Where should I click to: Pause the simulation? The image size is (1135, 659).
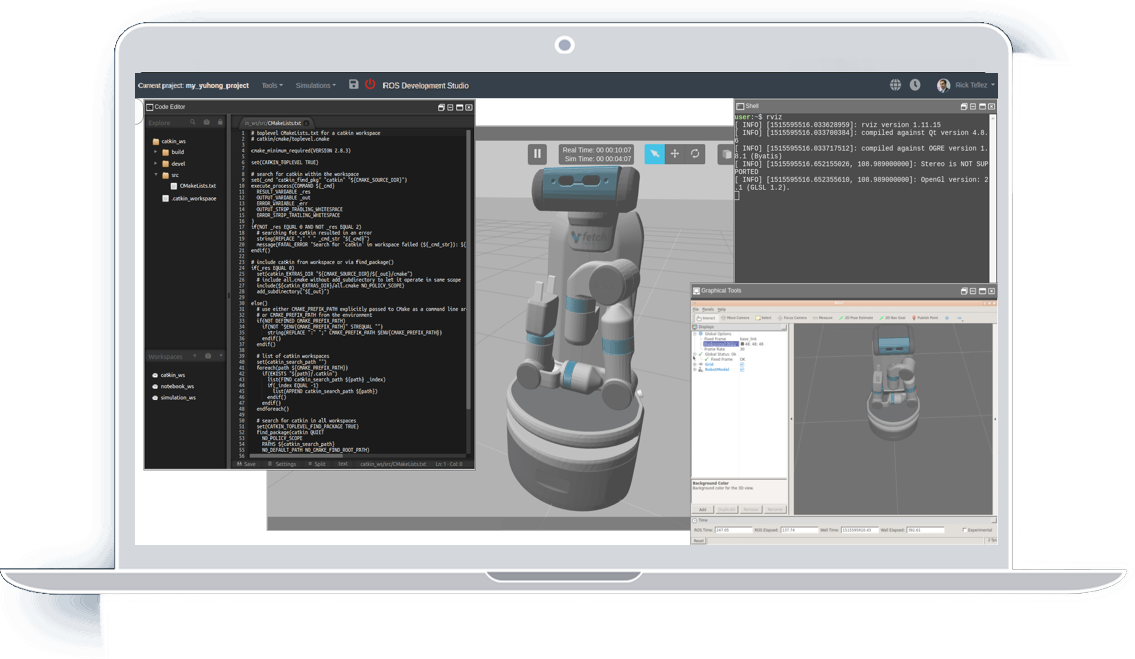[x=537, y=154]
